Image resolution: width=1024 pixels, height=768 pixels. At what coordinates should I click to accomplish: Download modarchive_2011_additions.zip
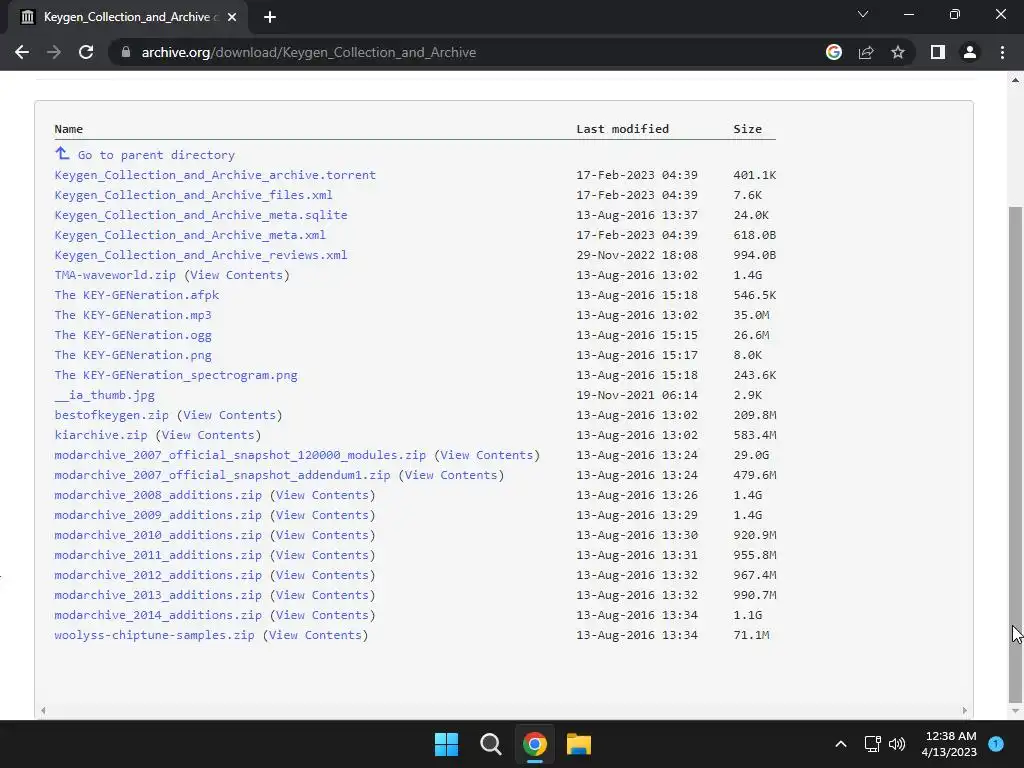coord(158,555)
